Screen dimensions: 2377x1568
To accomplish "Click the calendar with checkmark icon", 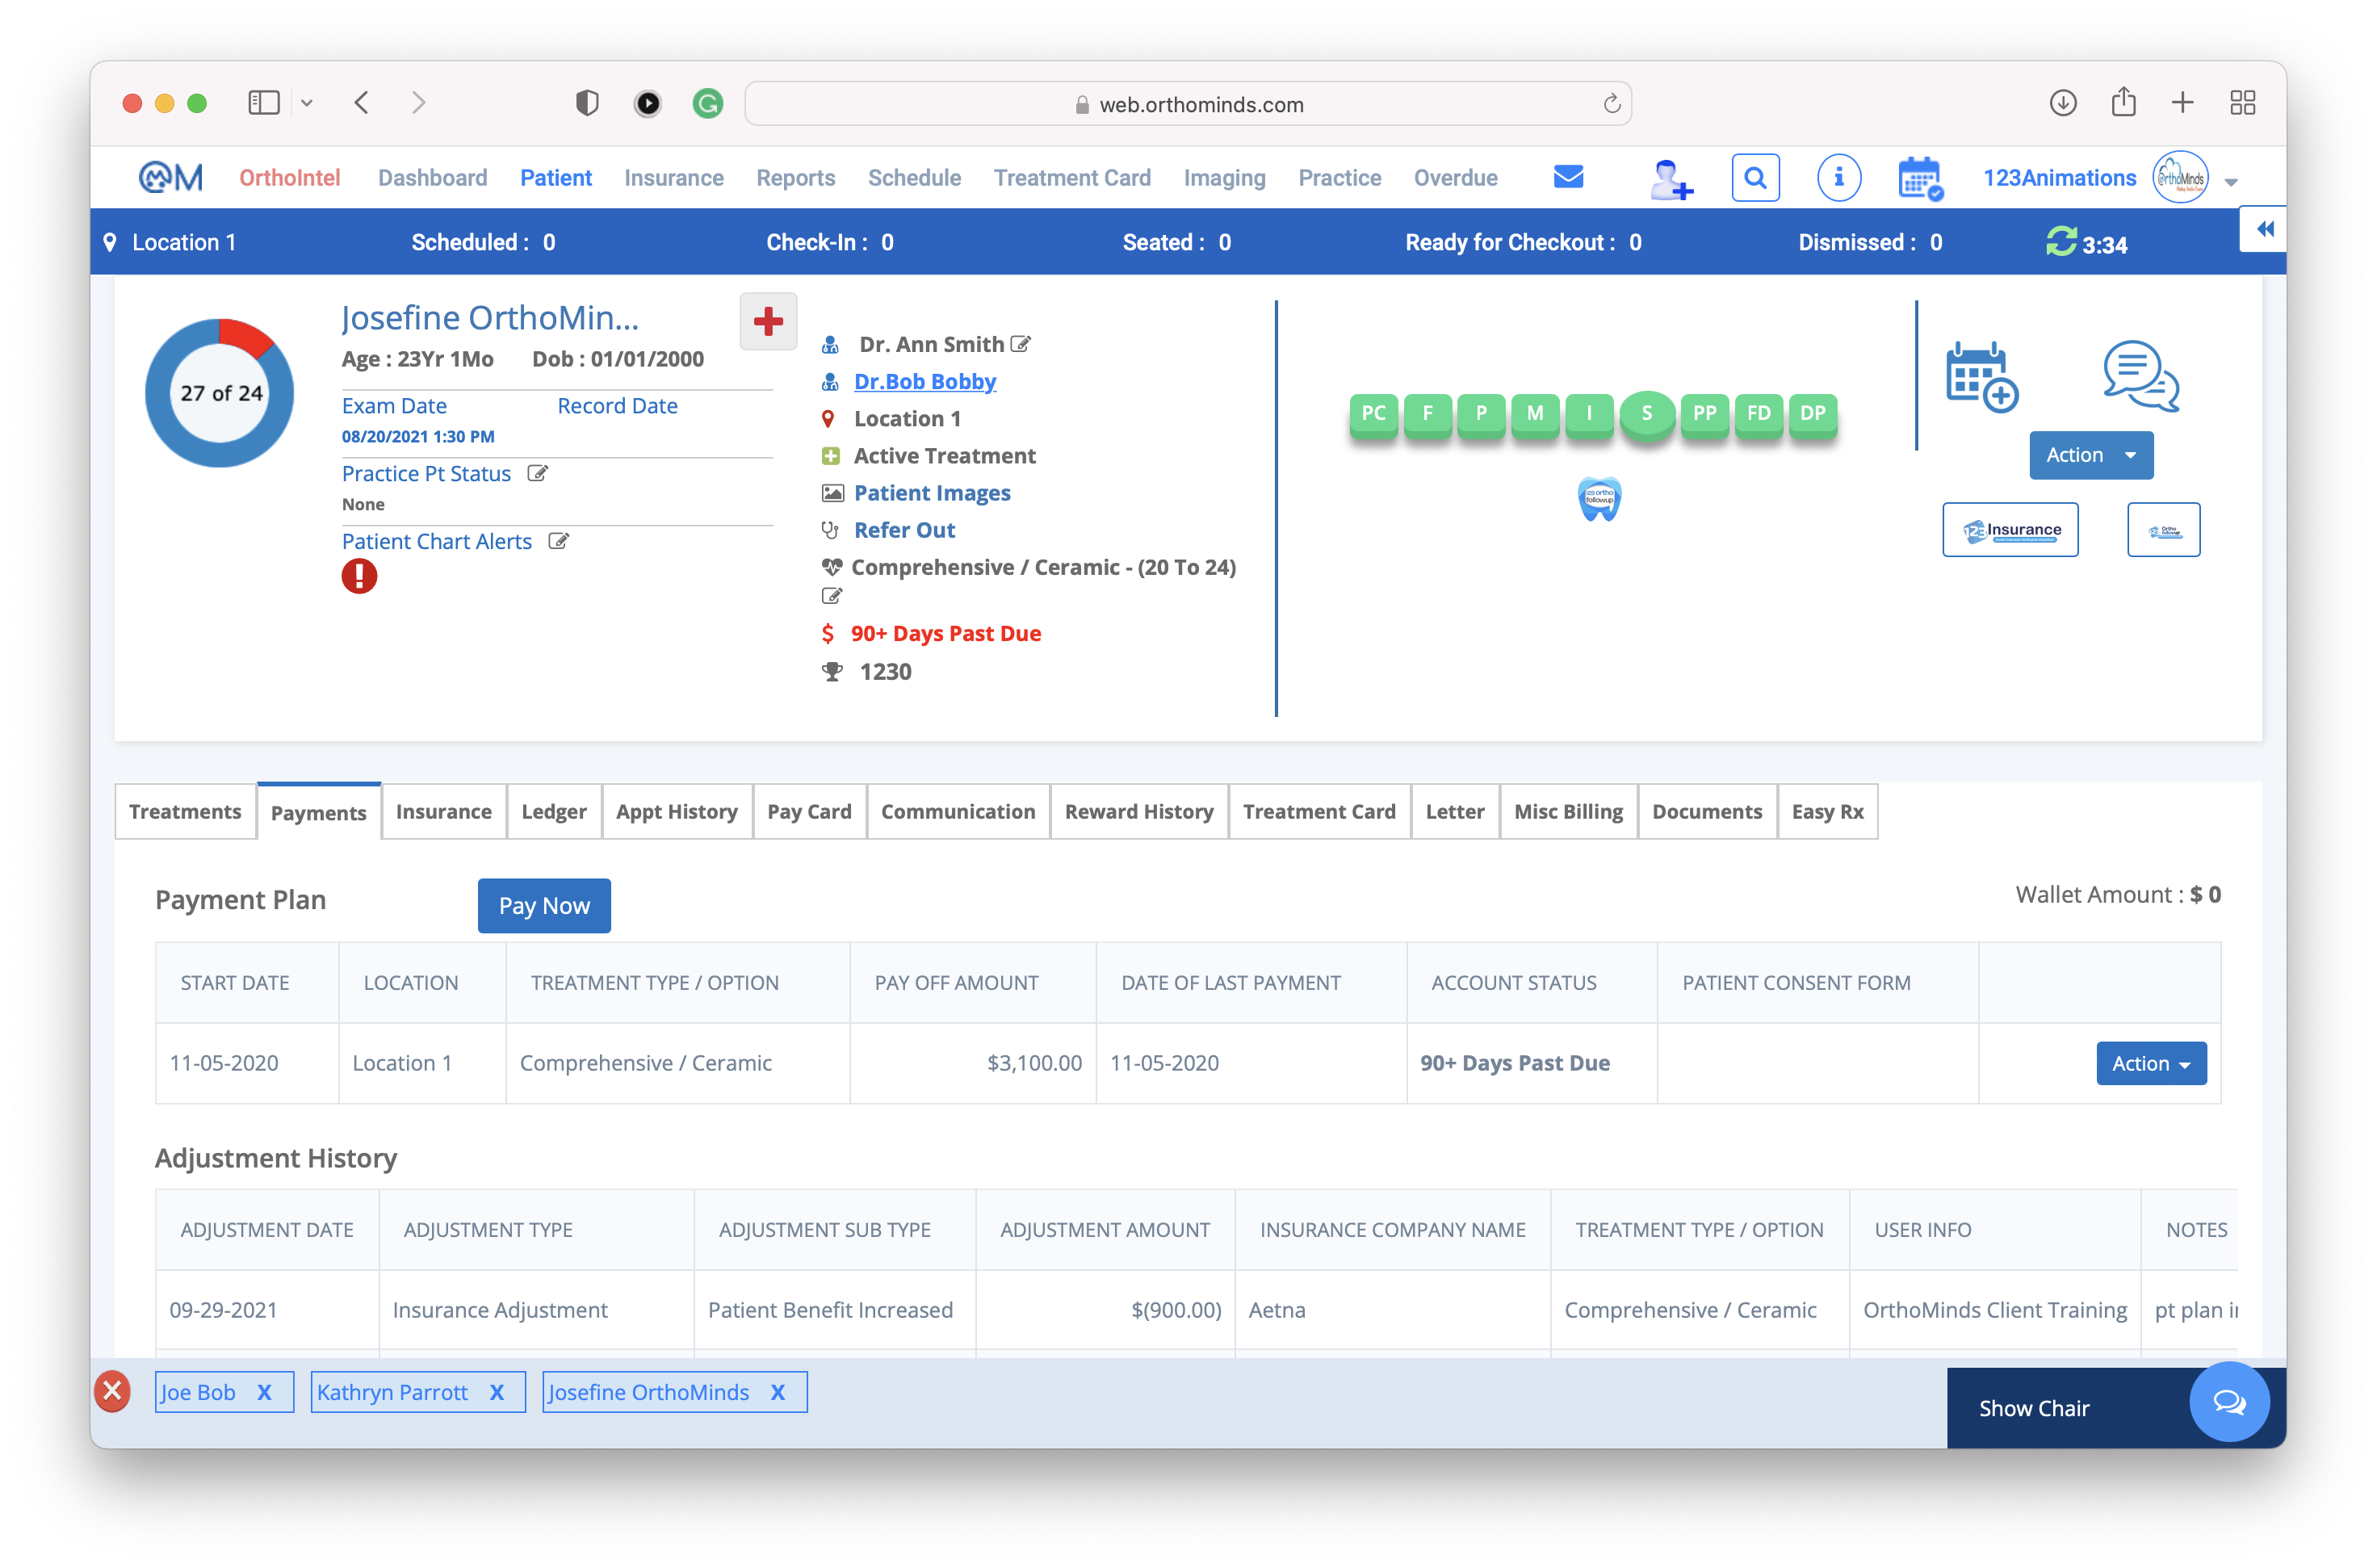I will 1919,177.
